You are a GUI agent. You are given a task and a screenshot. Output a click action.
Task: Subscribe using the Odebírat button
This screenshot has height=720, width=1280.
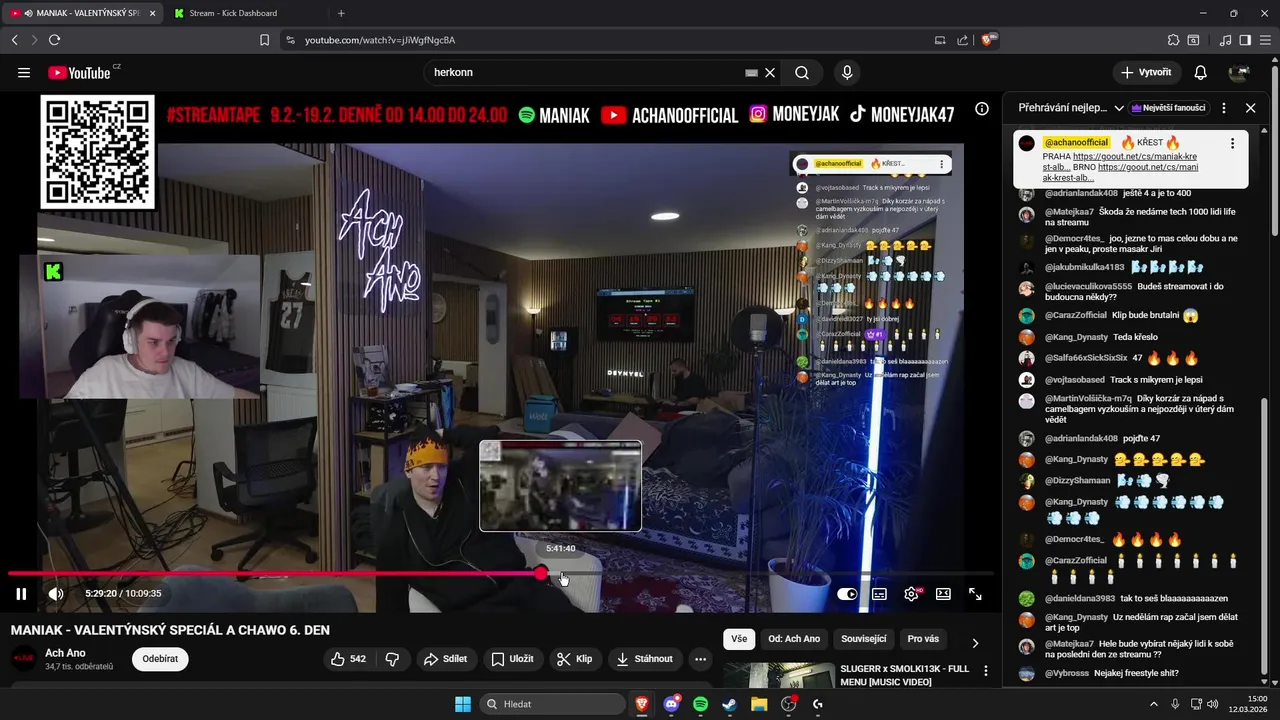click(160, 659)
